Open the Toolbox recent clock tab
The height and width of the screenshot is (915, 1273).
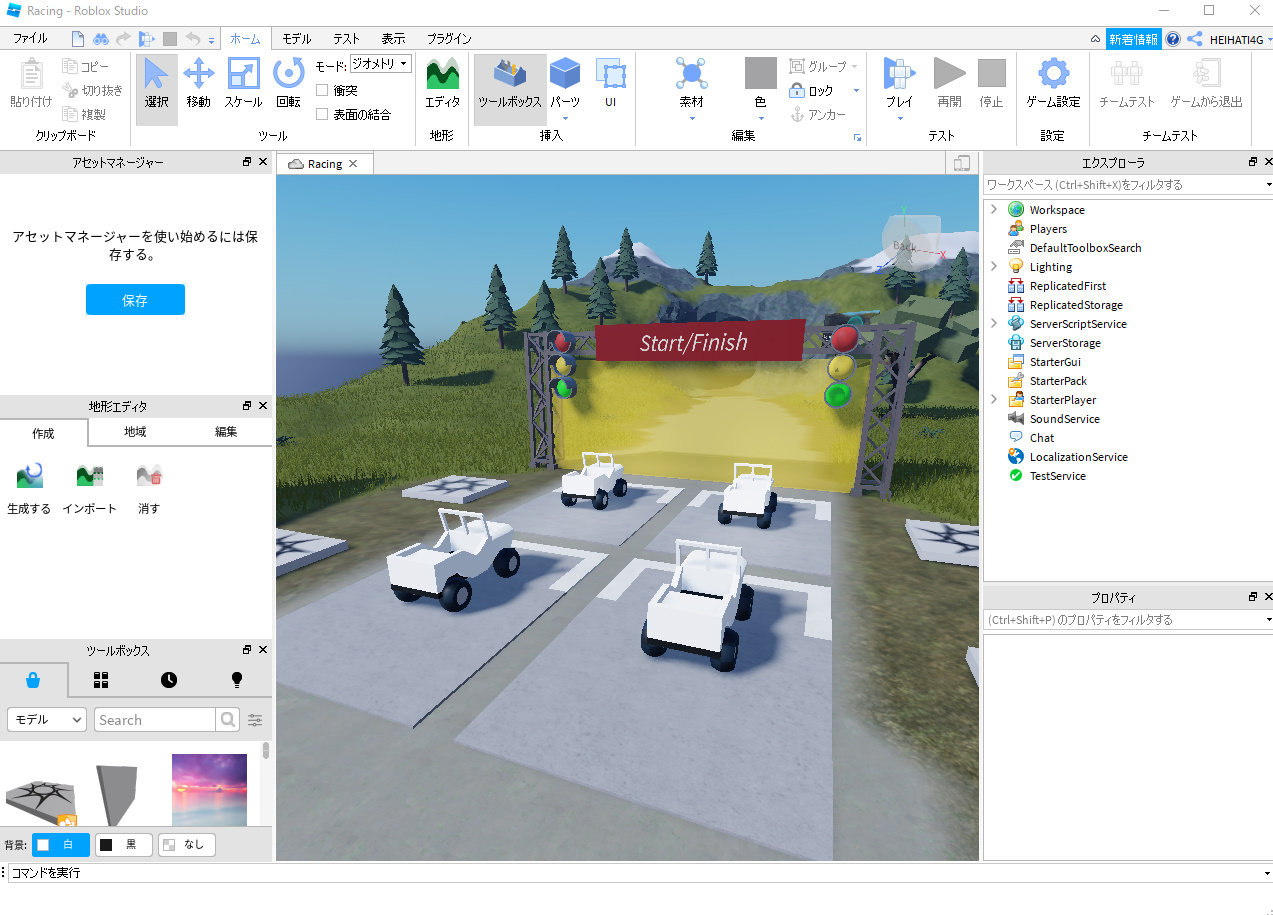pyautogui.click(x=169, y=680)
